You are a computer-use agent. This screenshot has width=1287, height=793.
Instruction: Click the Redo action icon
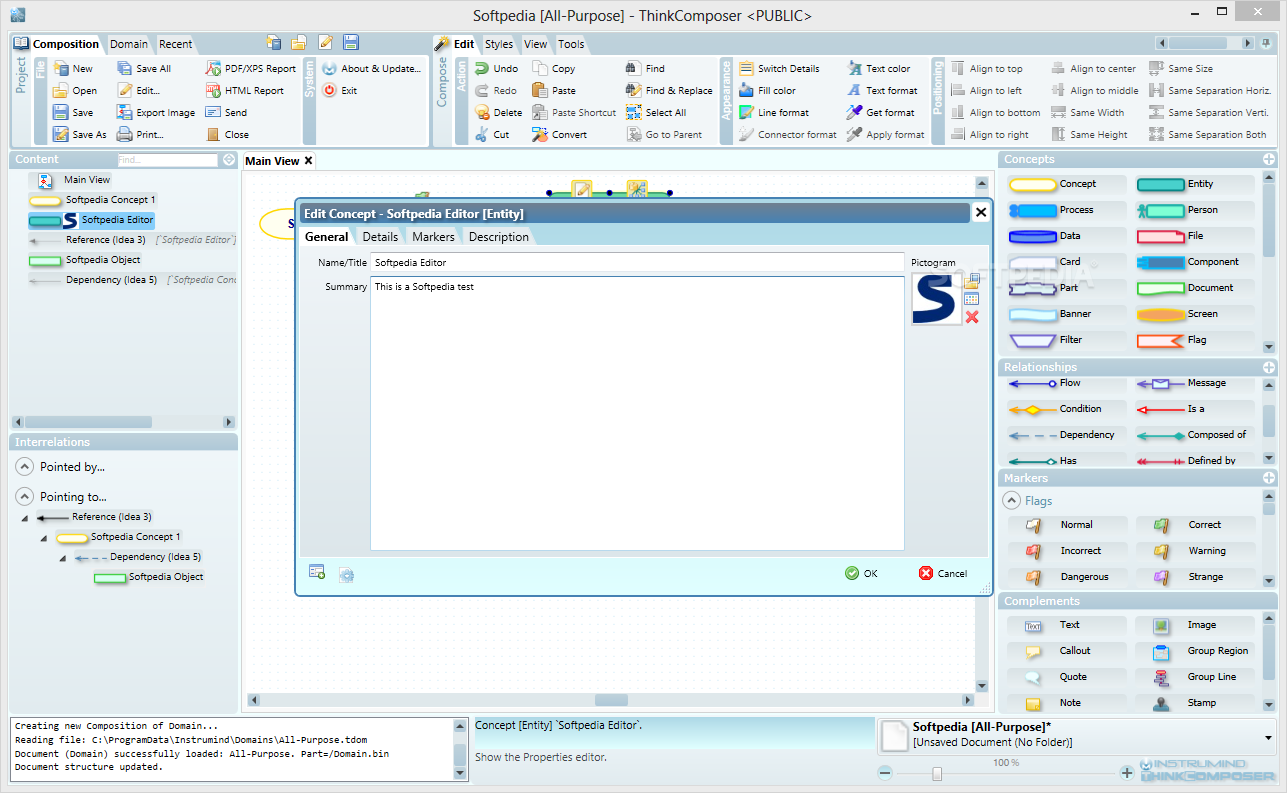point(481,91)
